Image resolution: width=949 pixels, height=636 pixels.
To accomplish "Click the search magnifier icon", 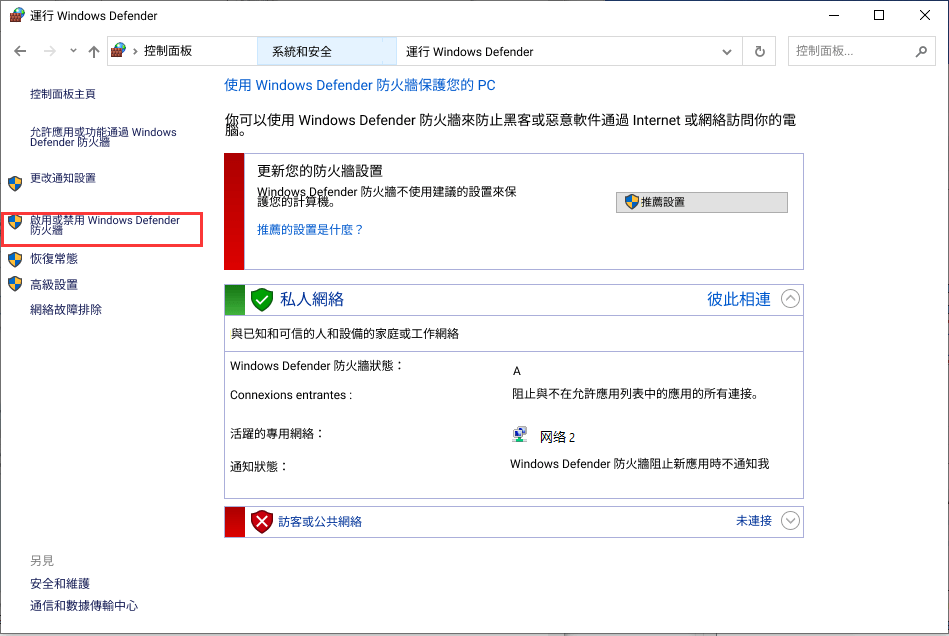I will tap(921, 51).
